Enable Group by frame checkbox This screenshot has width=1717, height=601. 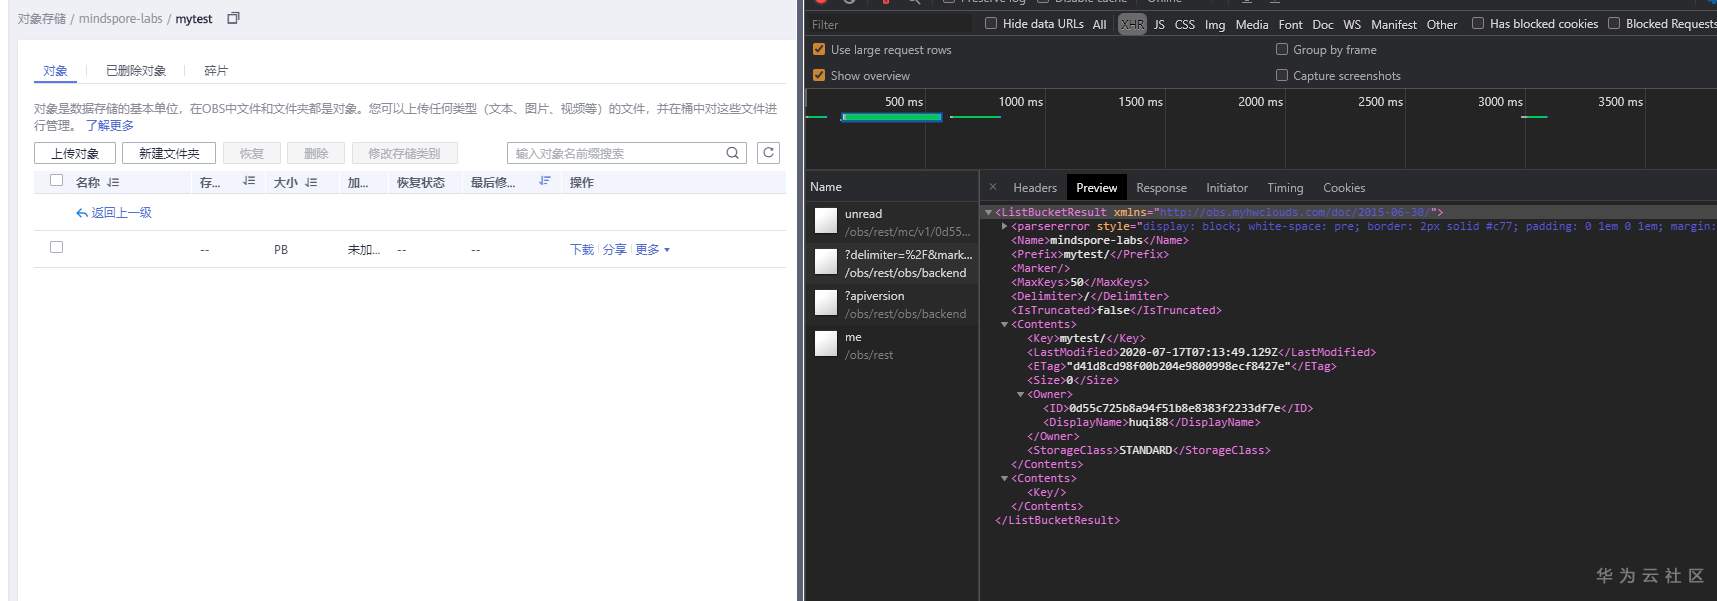click(x=1282, y=49)
